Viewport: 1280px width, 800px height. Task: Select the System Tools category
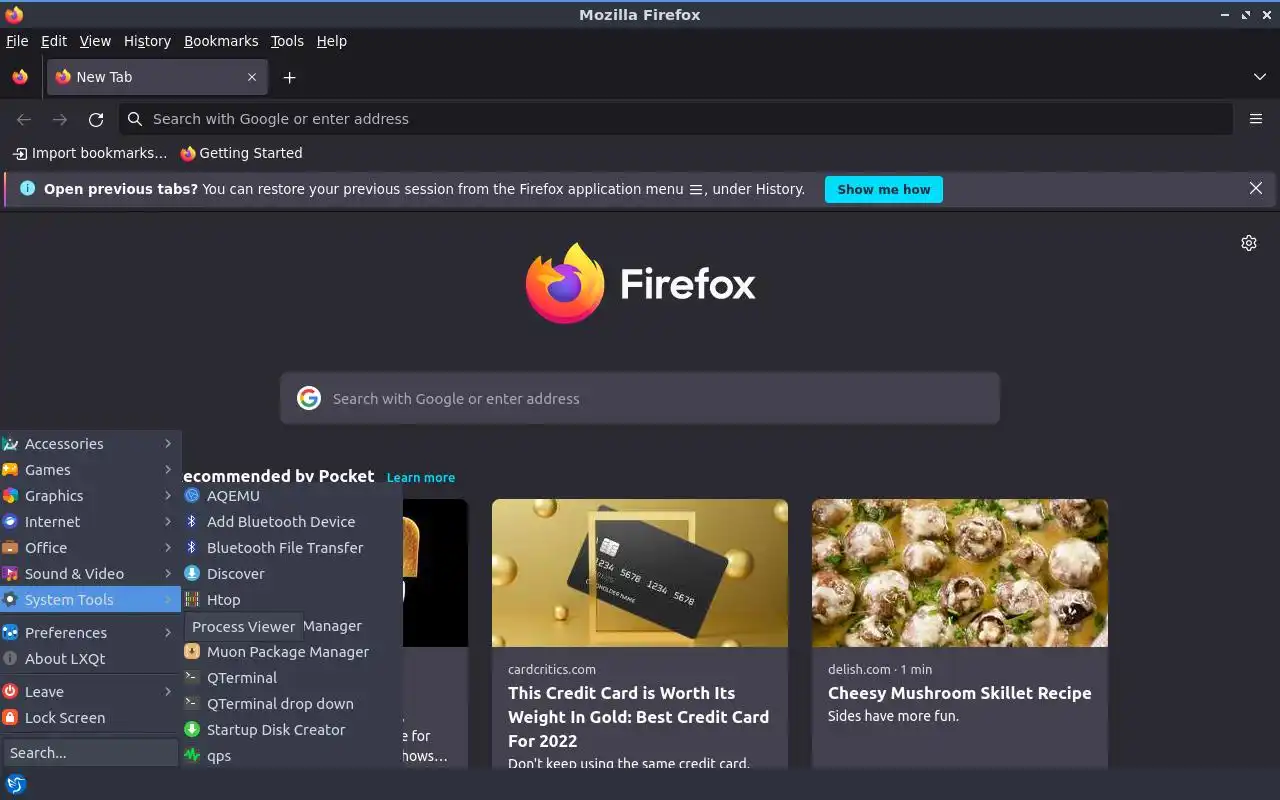point(90,600)
